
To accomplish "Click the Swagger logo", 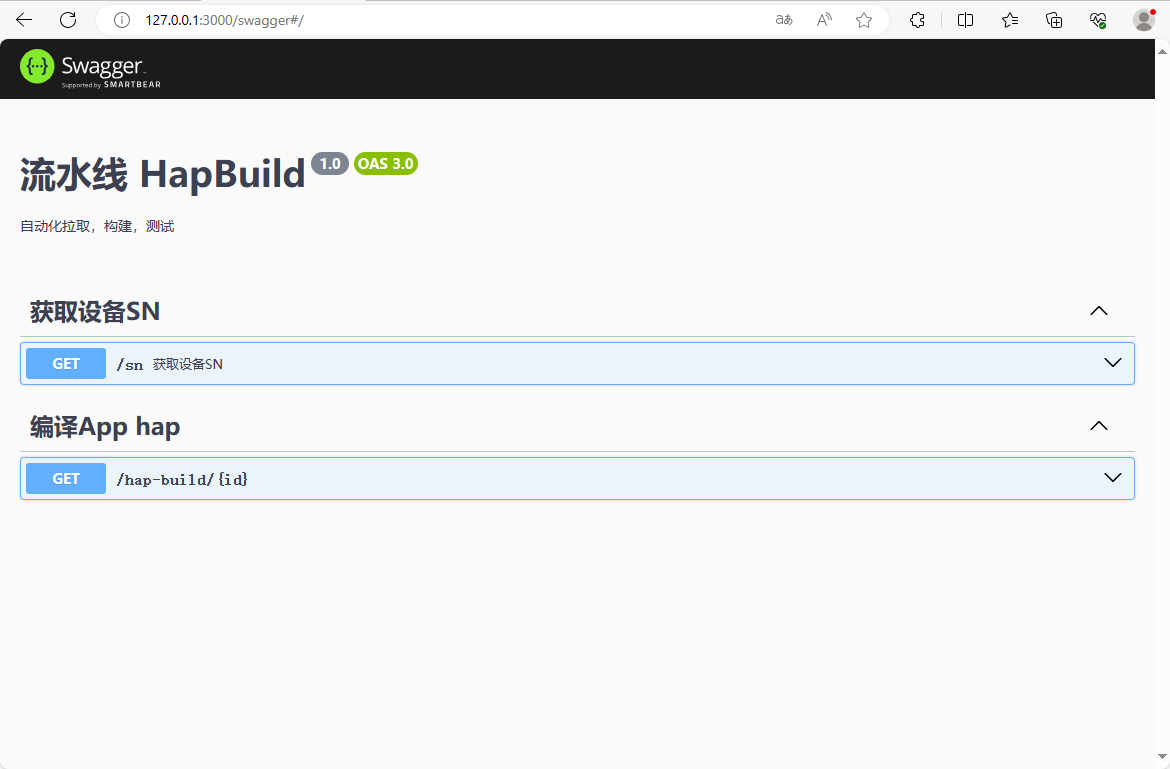I will click(90, 68).
